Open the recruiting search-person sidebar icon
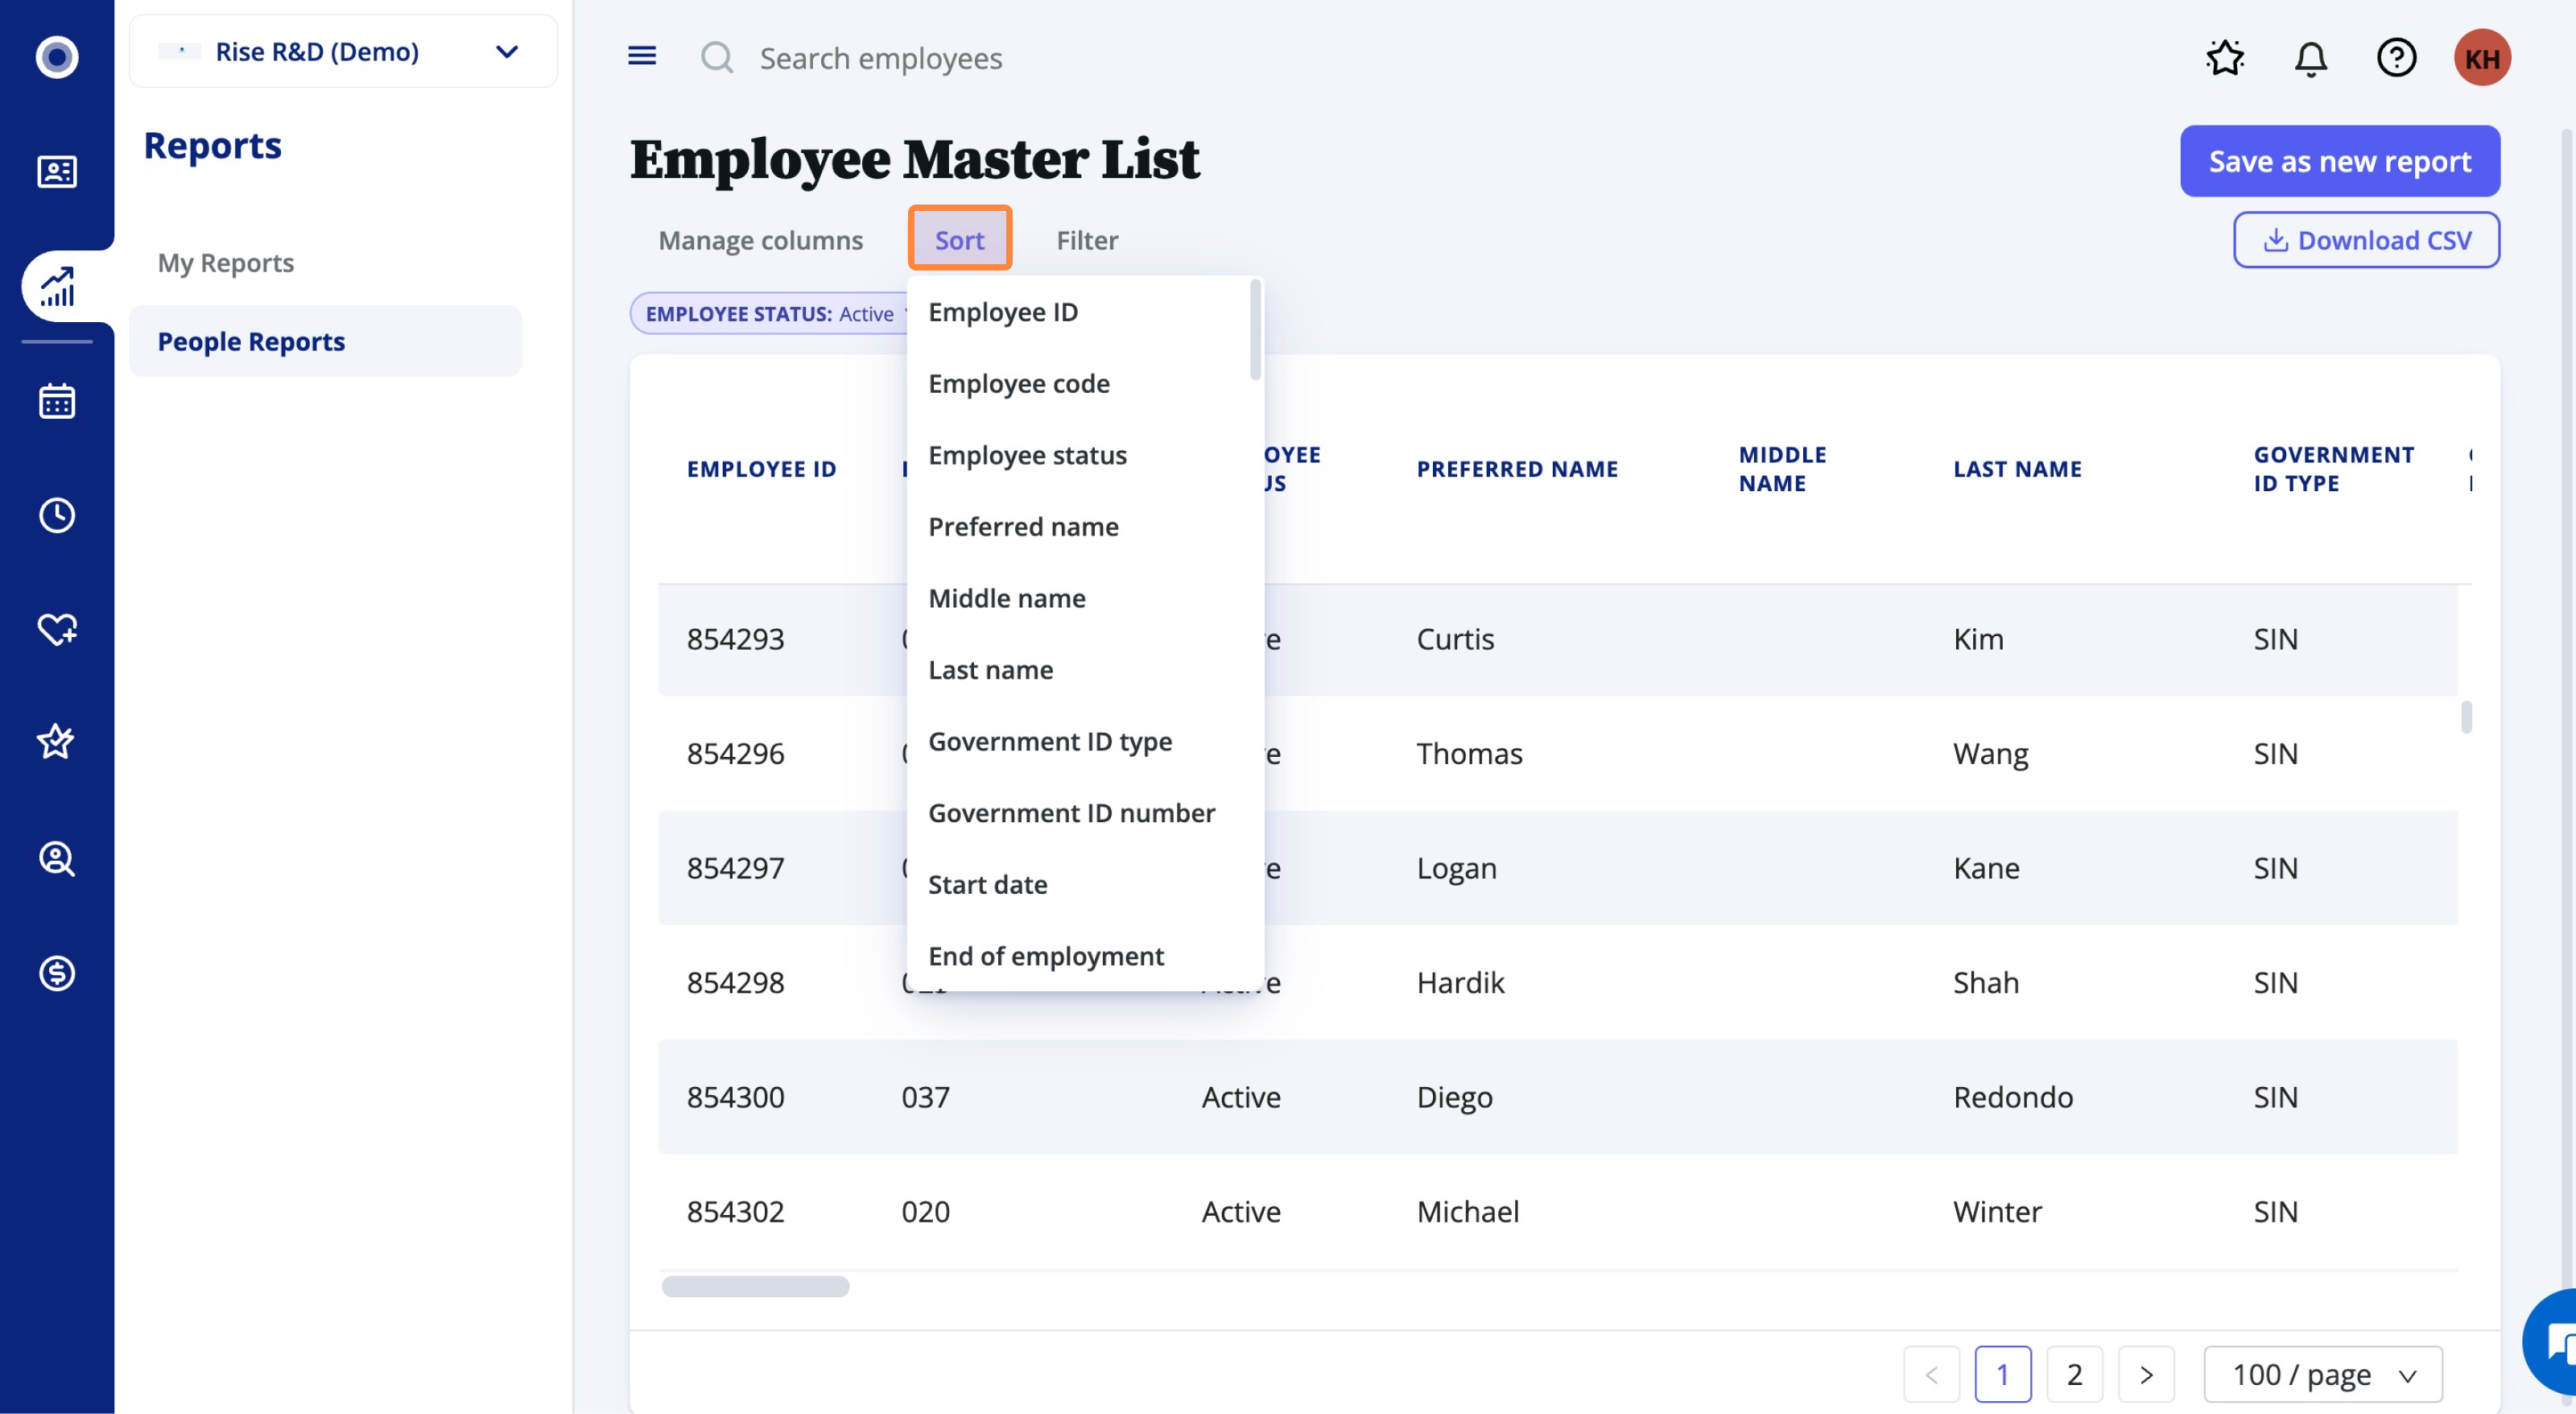The image size is (2576, 1414). tap(57, 859)
